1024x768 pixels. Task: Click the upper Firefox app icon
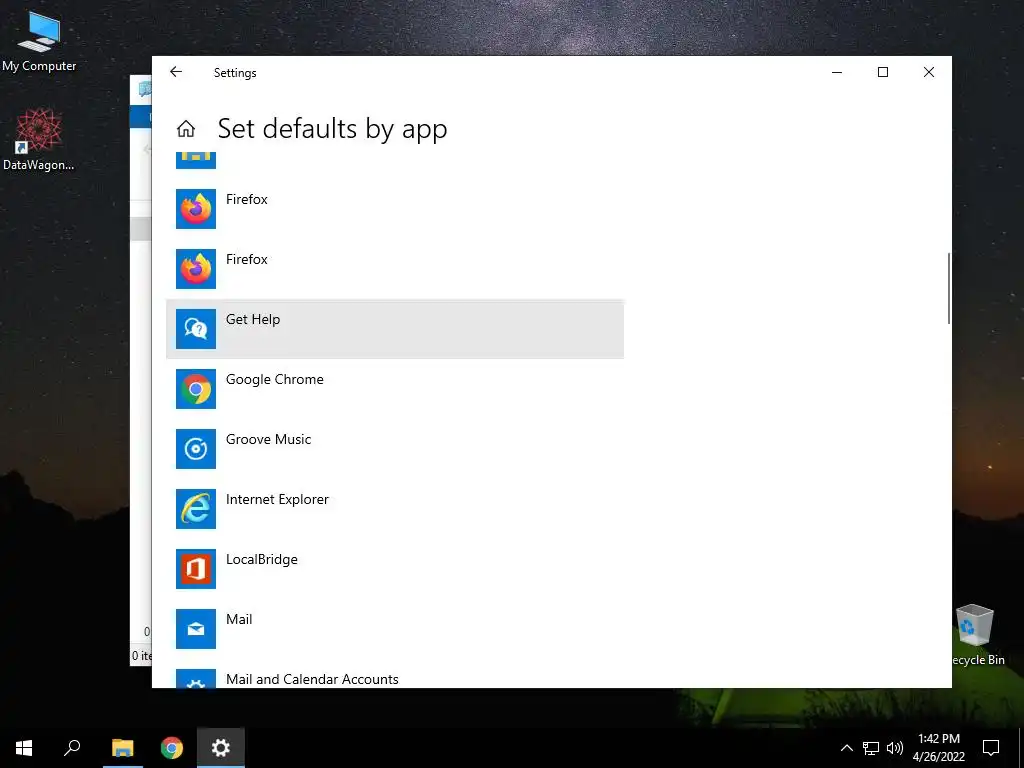point(196,209)
